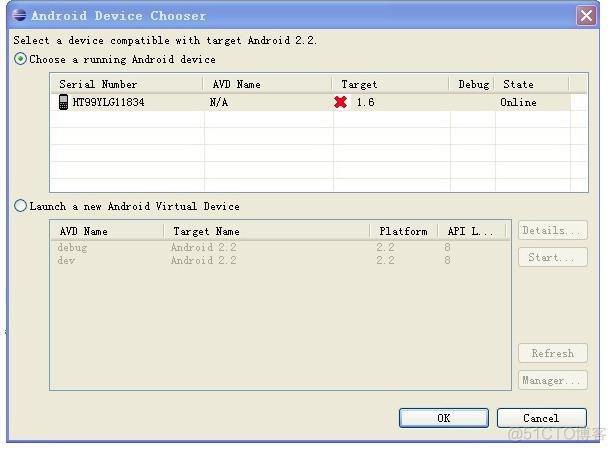Viewport: 616px width, 452px height.
Task: Click the AVD Name header in virtual device table
Action: tap(107, 231)
